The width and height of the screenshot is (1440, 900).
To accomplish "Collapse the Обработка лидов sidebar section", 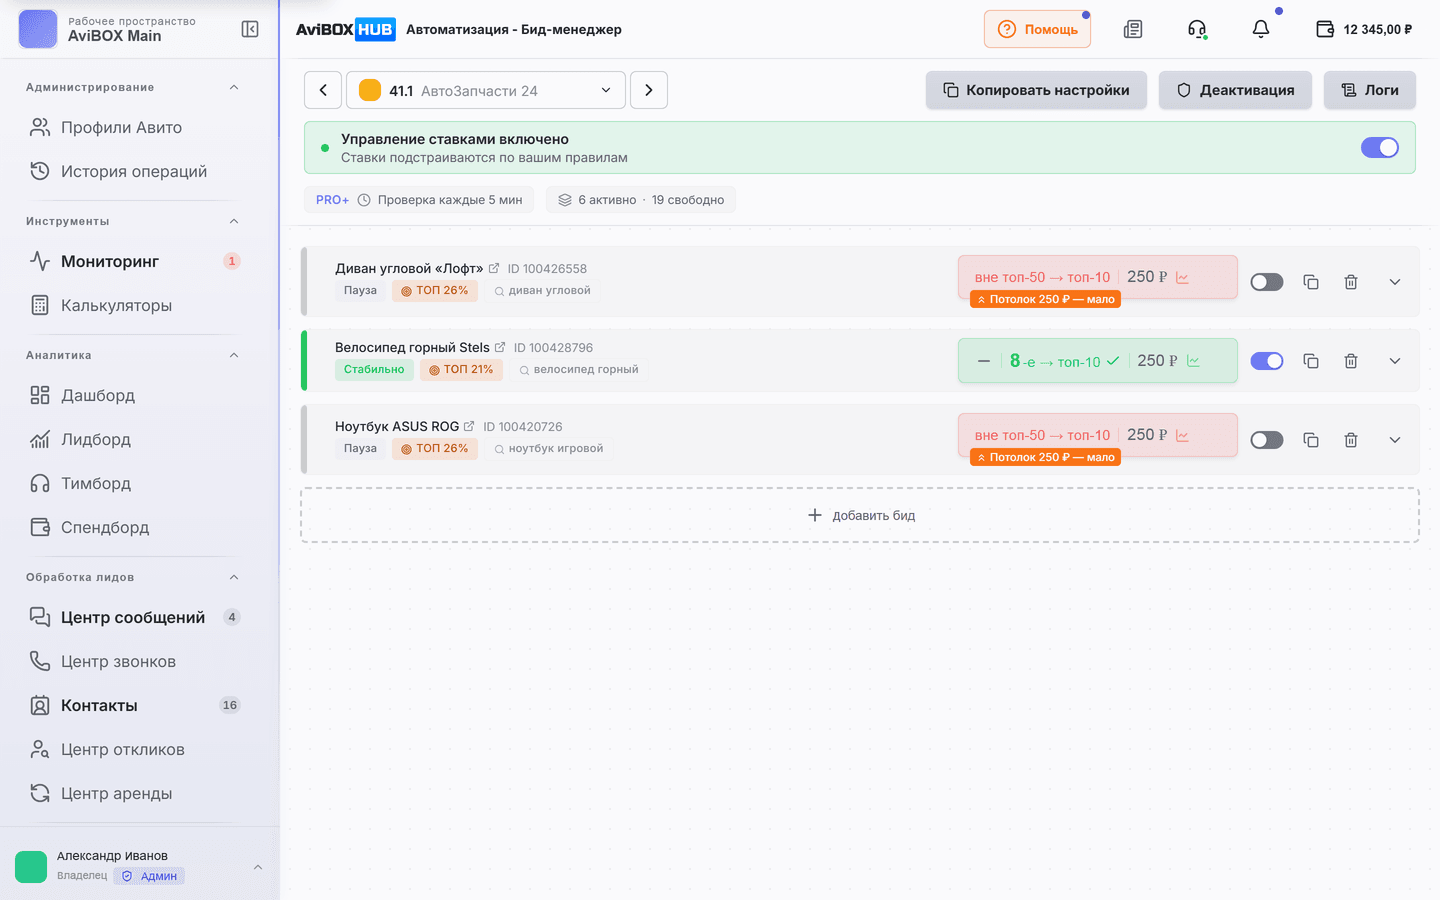I will pos(234,577).
